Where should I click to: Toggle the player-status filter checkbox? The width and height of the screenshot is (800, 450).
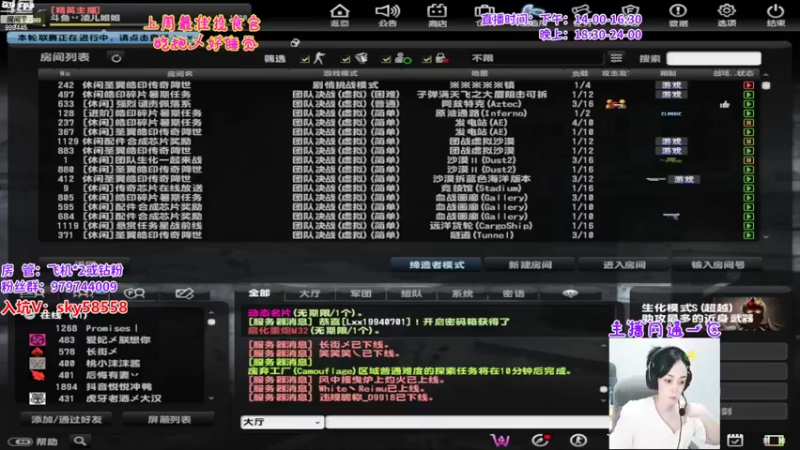(386, 60)
